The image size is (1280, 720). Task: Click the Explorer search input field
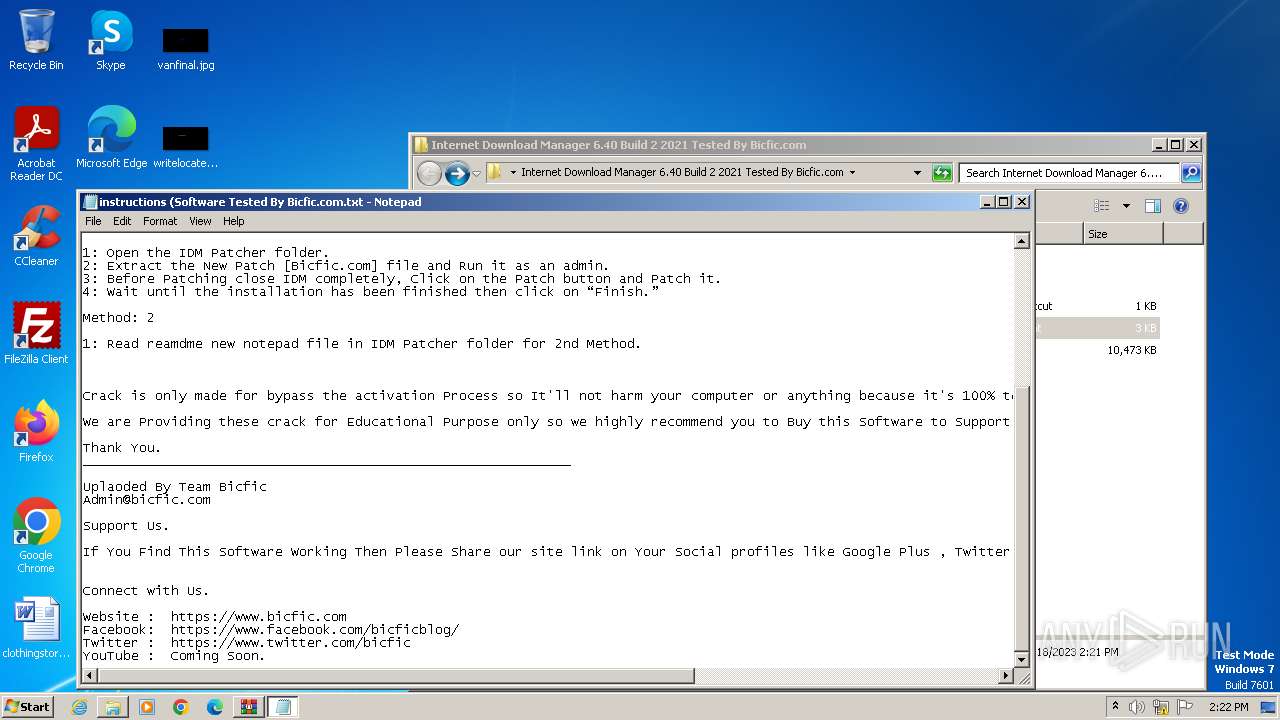[x=1069, y=173]
